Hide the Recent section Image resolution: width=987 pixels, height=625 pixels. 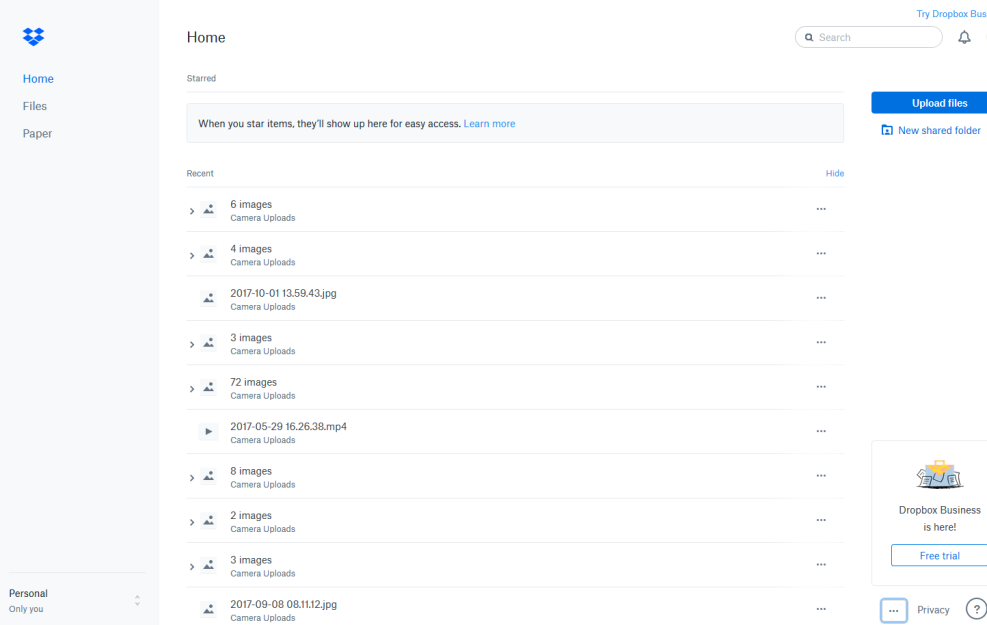pos(834,173)
